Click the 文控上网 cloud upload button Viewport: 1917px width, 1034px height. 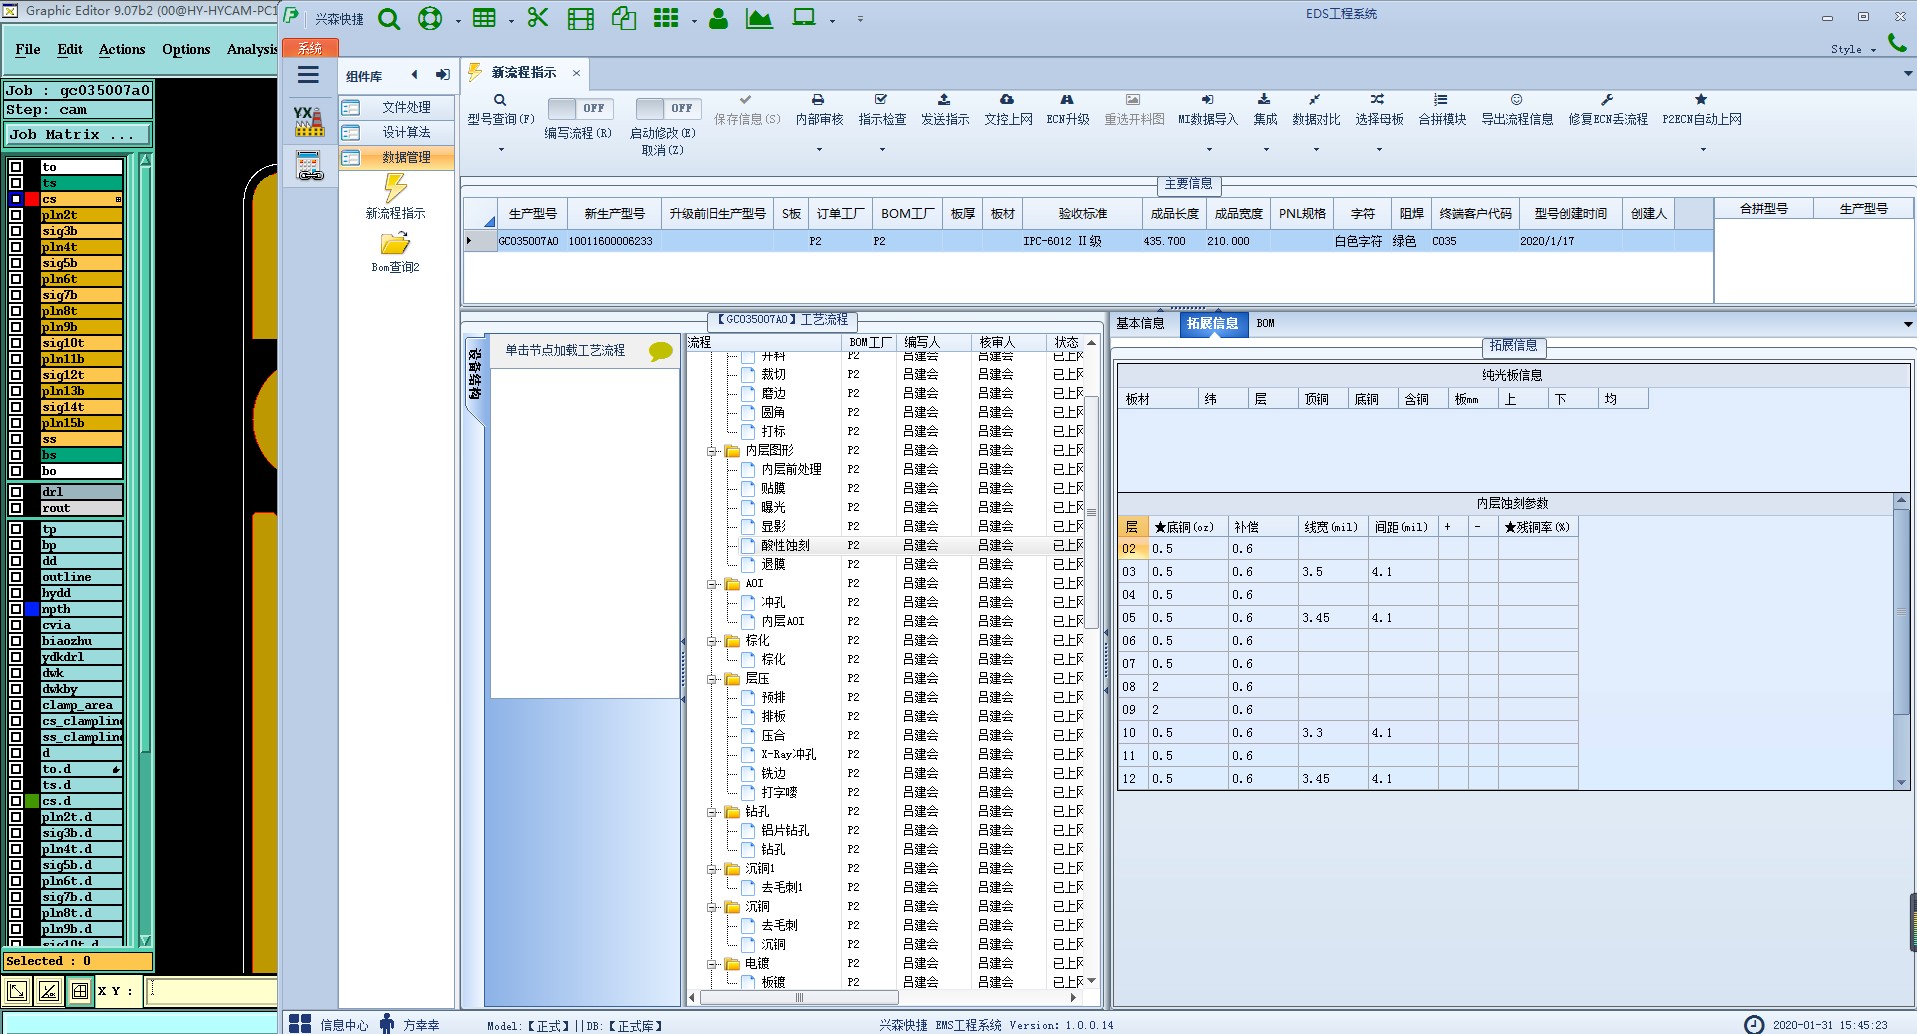(x=1008, y=110)
